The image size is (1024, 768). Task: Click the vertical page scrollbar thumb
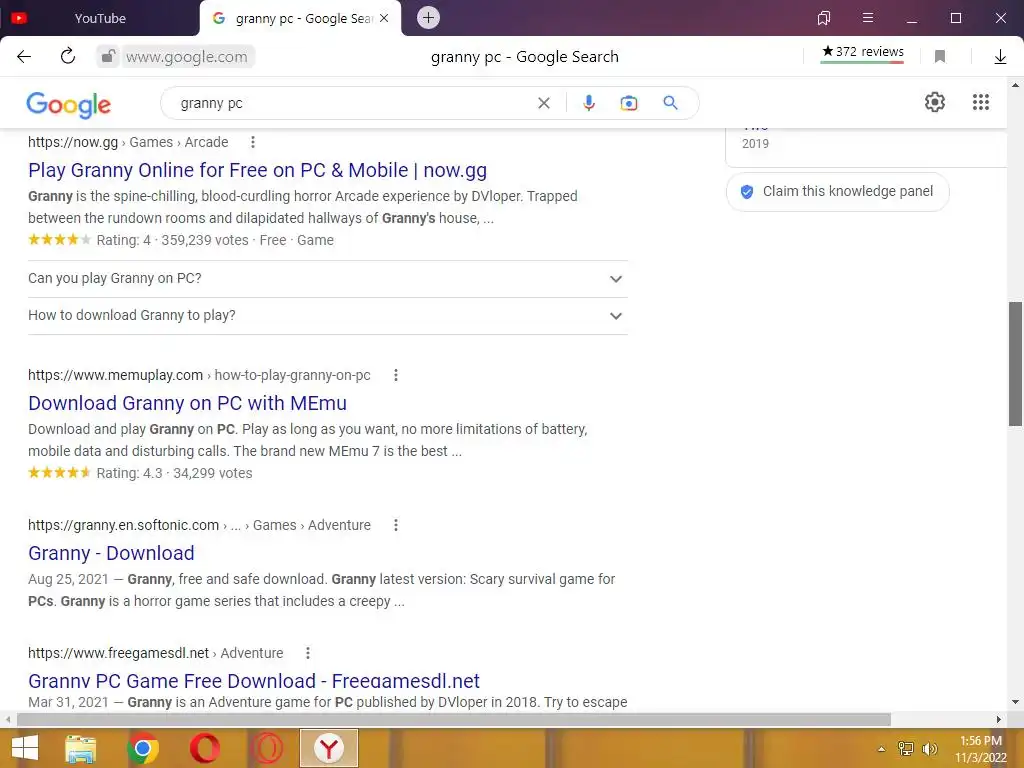[x=1015, y=364]
